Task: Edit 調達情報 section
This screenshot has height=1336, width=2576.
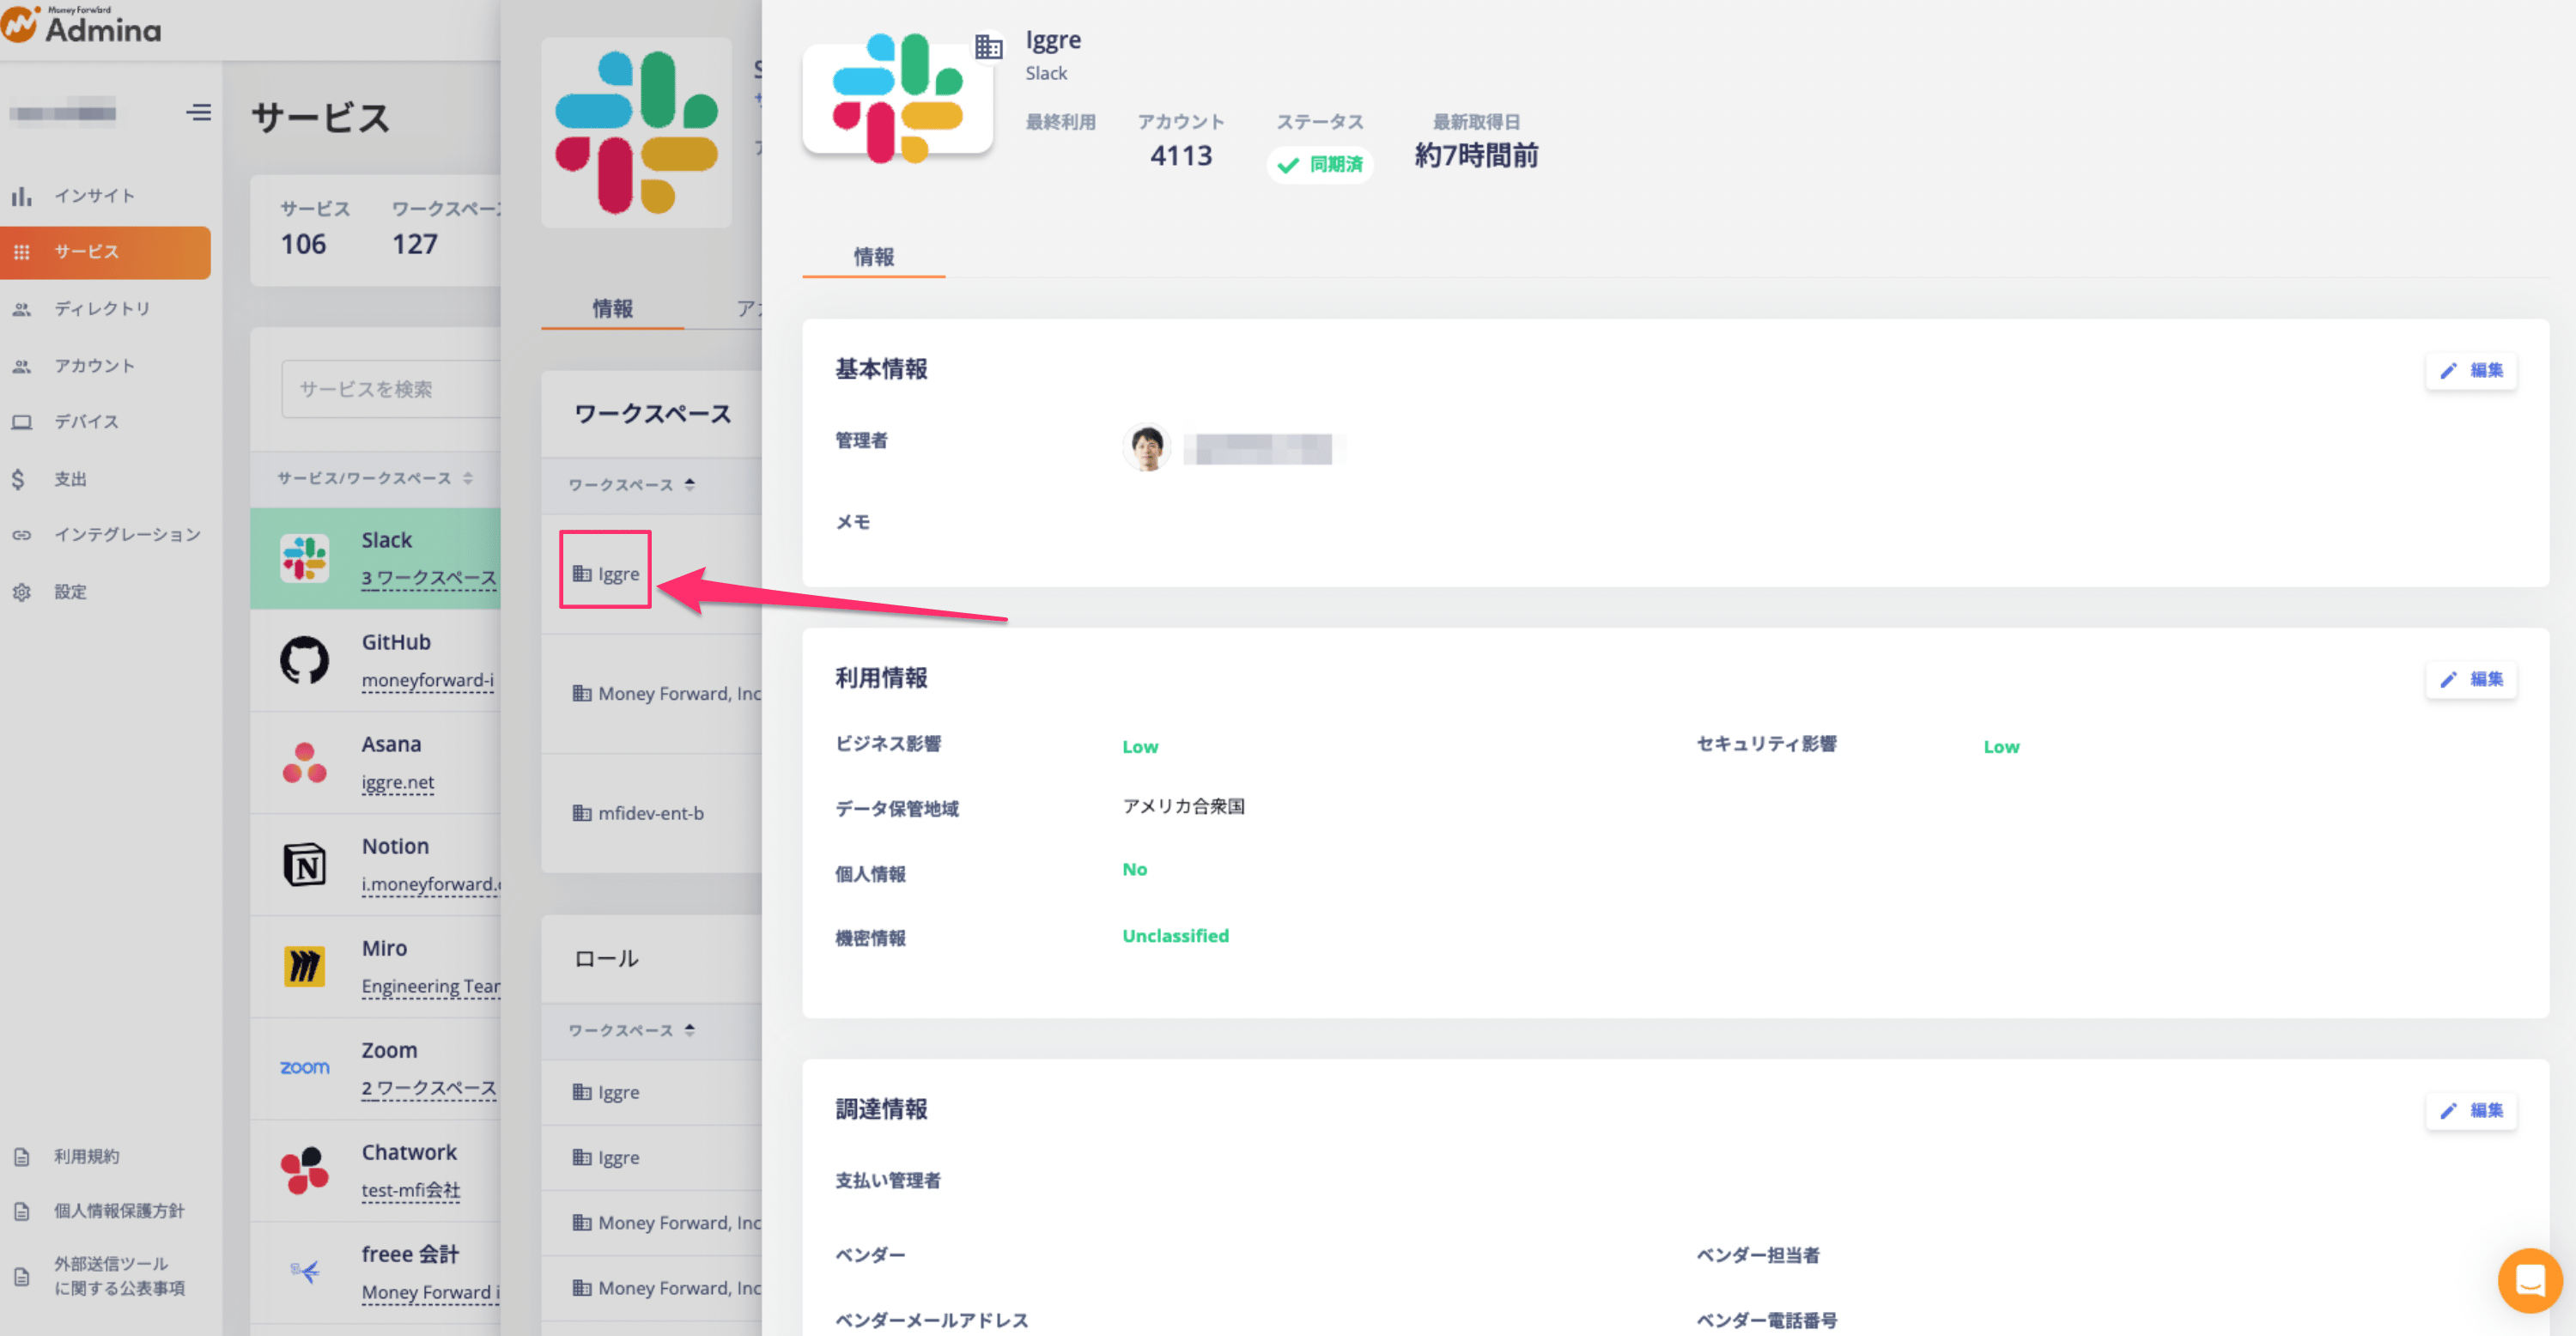Action: 2471,1111
